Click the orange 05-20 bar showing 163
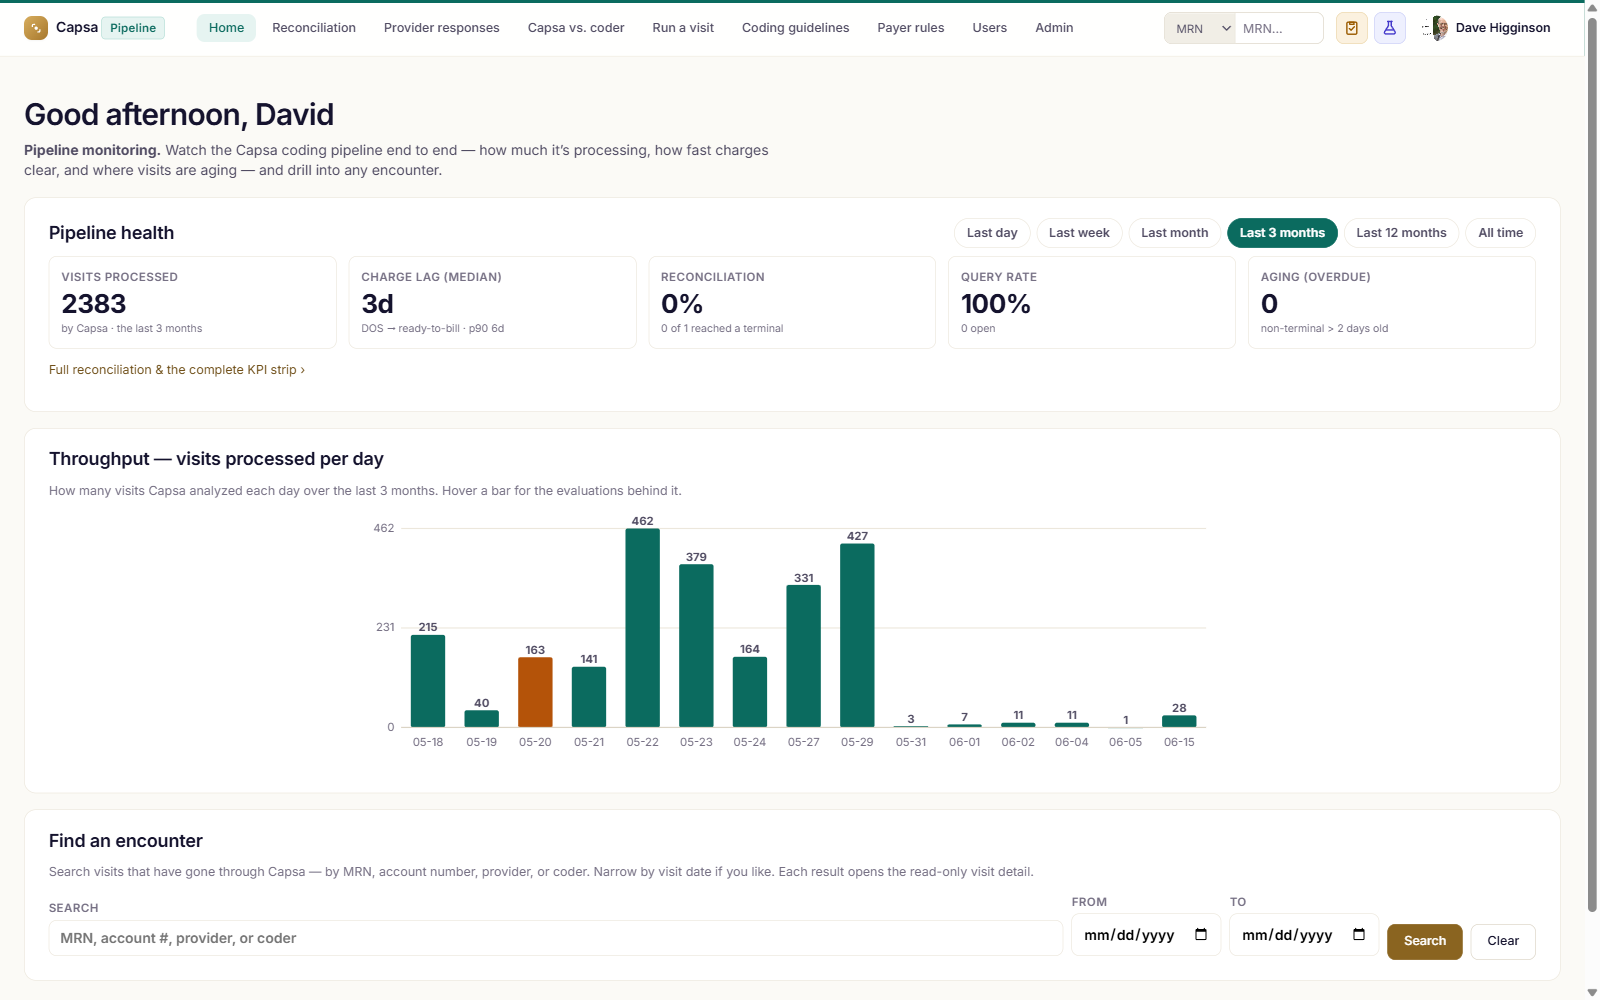The image size is (1600, 1000). pyautogui.click(x=535, y=692)
